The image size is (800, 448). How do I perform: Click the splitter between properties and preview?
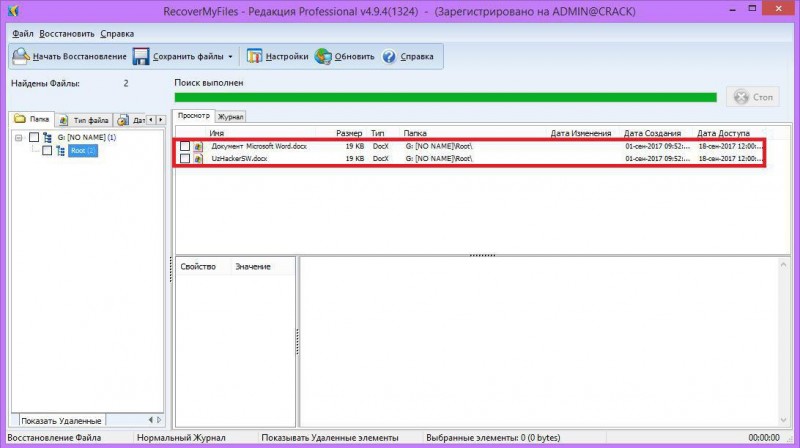pyautogui.click(x=297, y=342)
